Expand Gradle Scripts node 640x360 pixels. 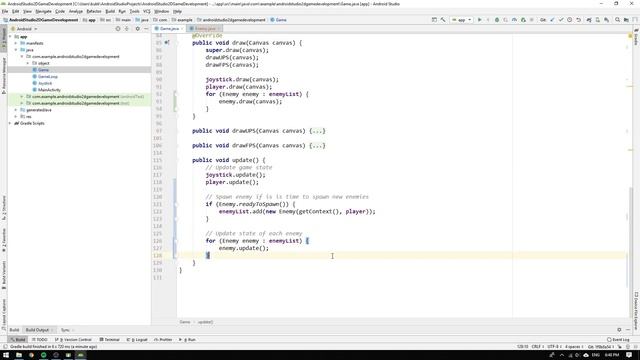[x=10, y=123]
